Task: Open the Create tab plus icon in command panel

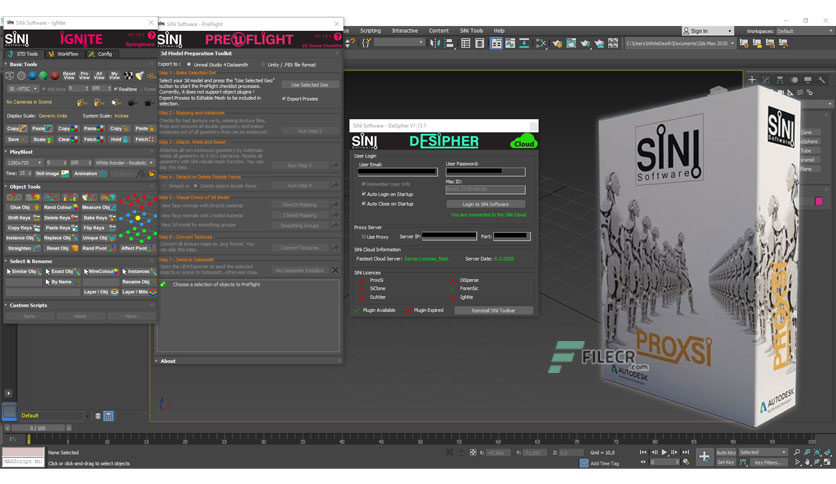Action: tap(752, 80)
